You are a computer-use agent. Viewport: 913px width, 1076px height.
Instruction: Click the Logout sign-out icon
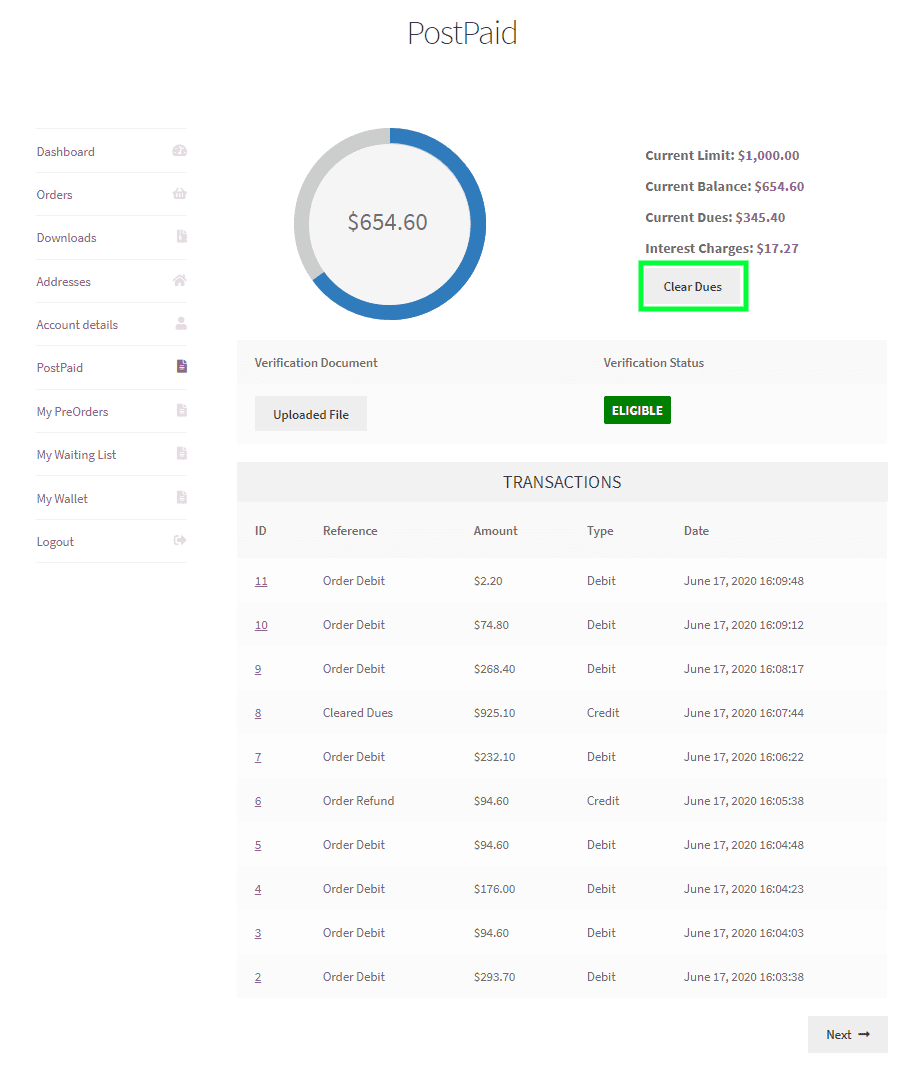click(180, 541)
